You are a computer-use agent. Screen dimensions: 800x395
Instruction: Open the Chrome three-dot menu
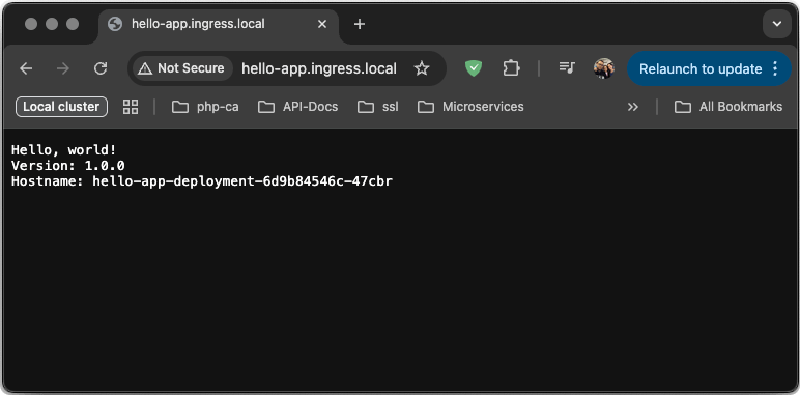tap(775, 68)
